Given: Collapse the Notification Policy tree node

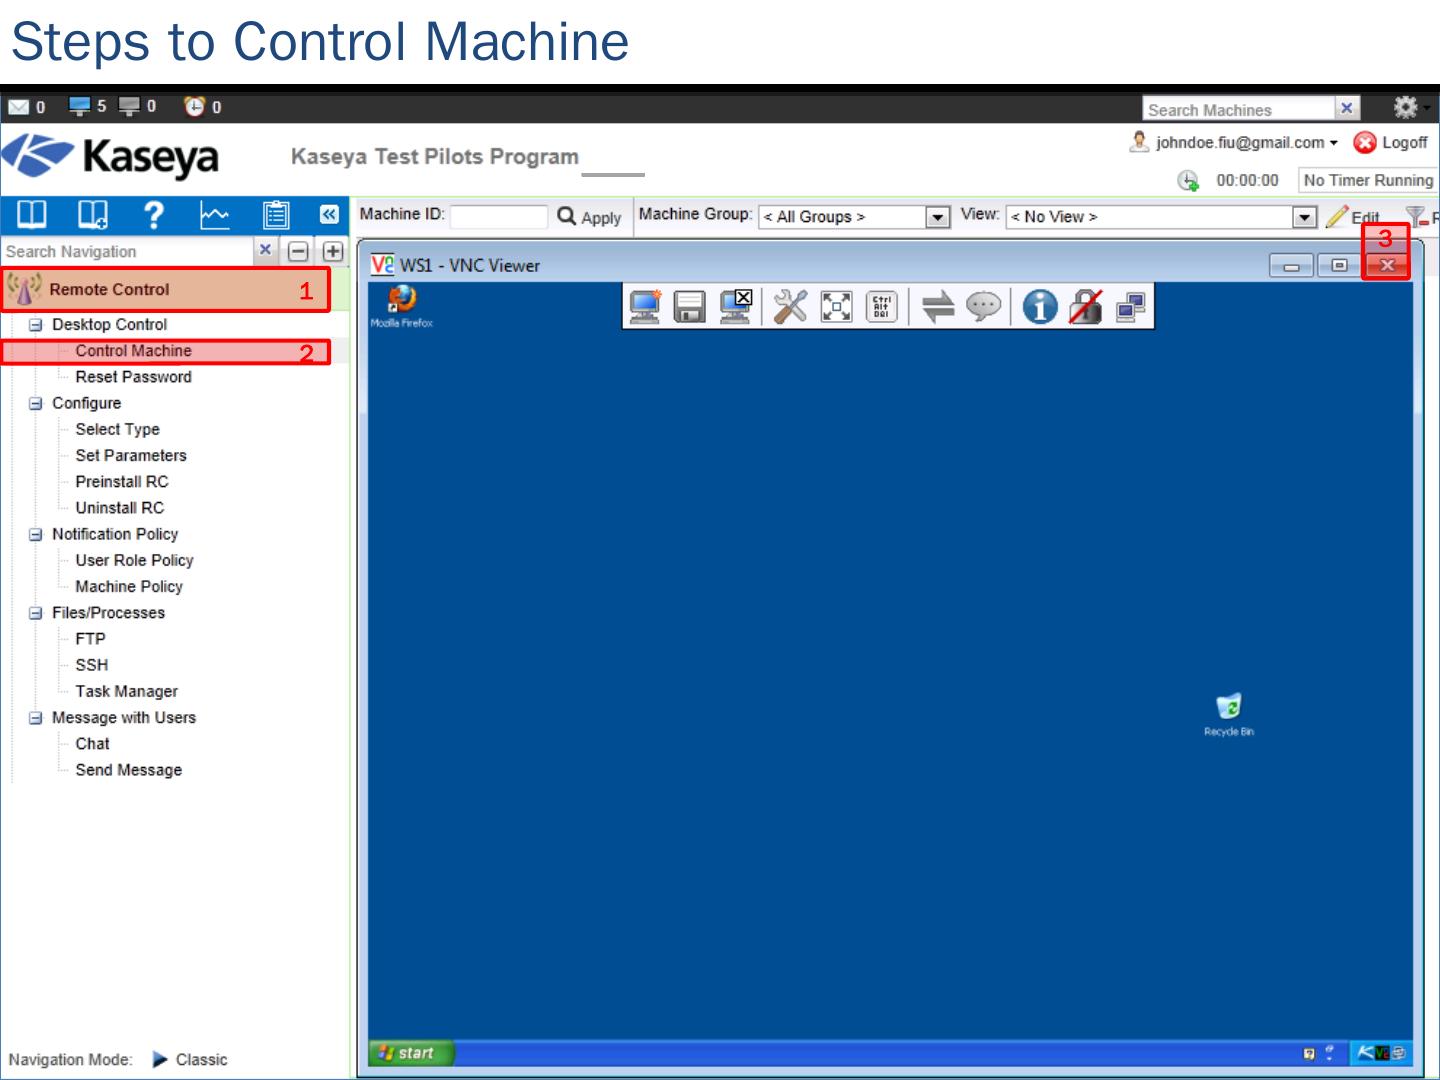Looking at the screenshot, I should point(36,534).
